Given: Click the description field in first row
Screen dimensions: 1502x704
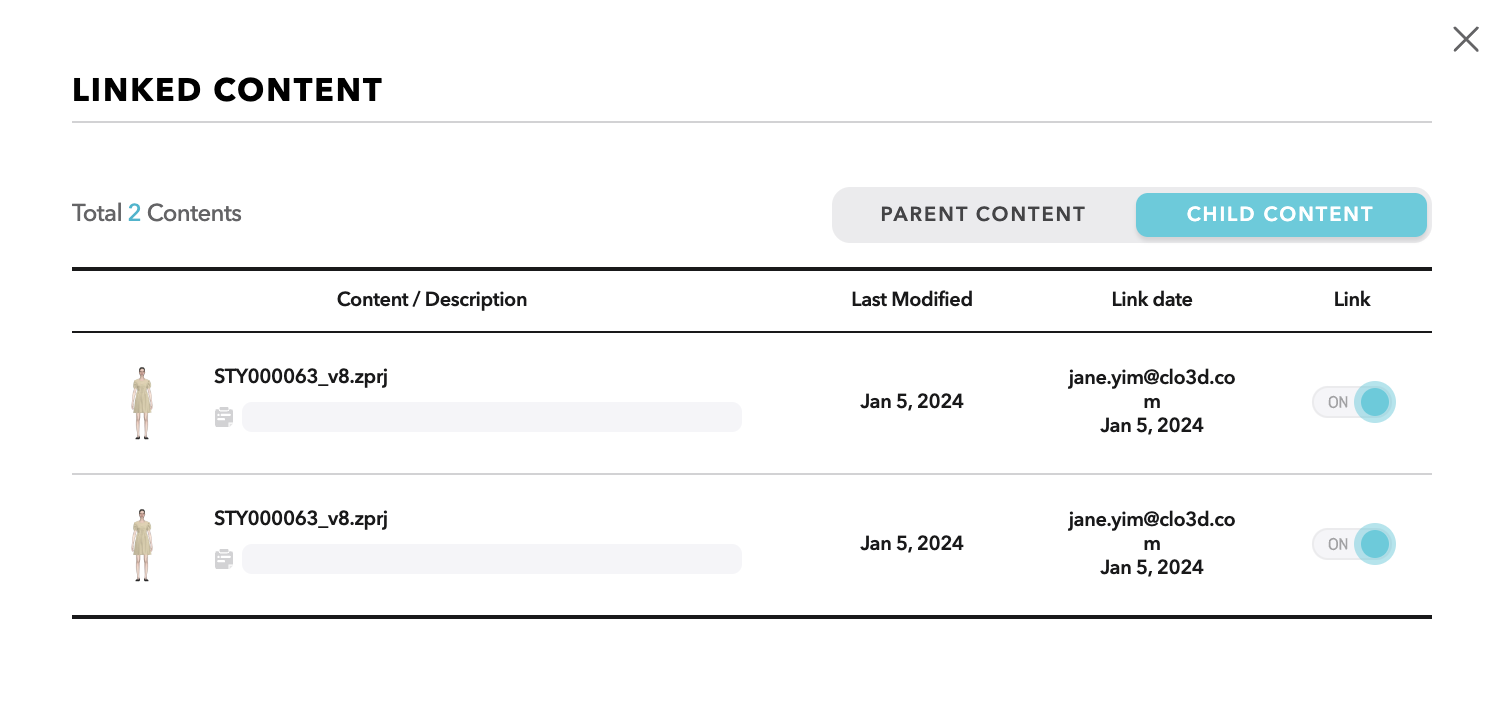Looking at the screenshot, I should [x=492, y=417].
